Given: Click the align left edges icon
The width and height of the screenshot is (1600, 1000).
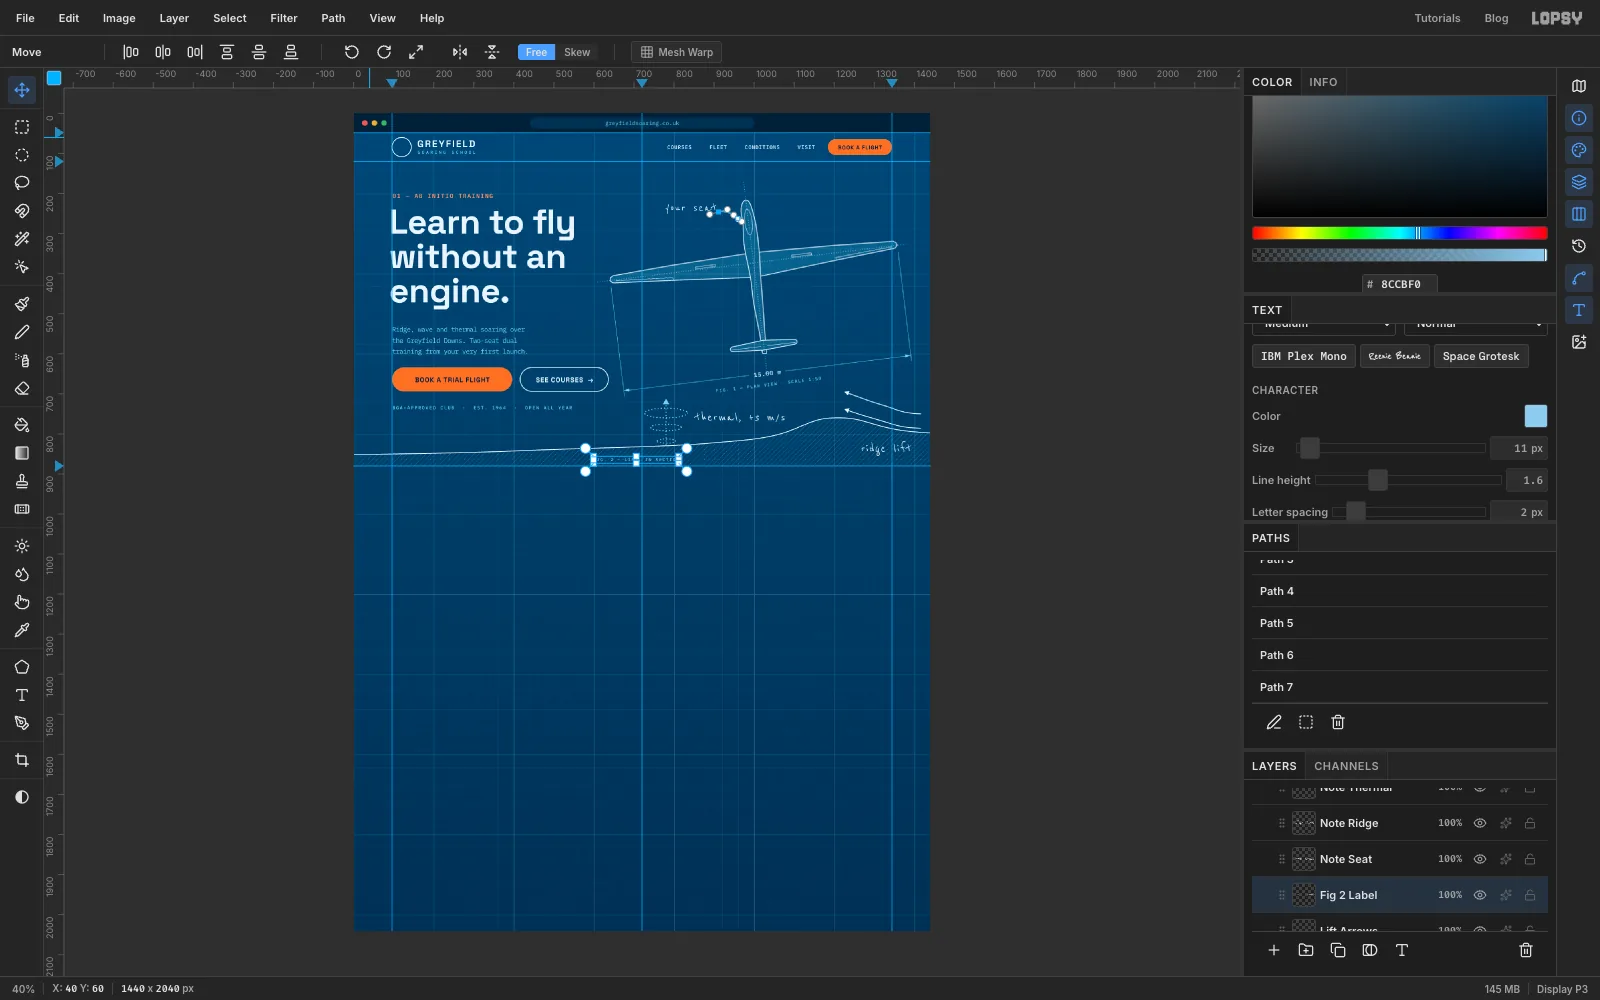Looking at the screenshot, I should coord(131,52).
